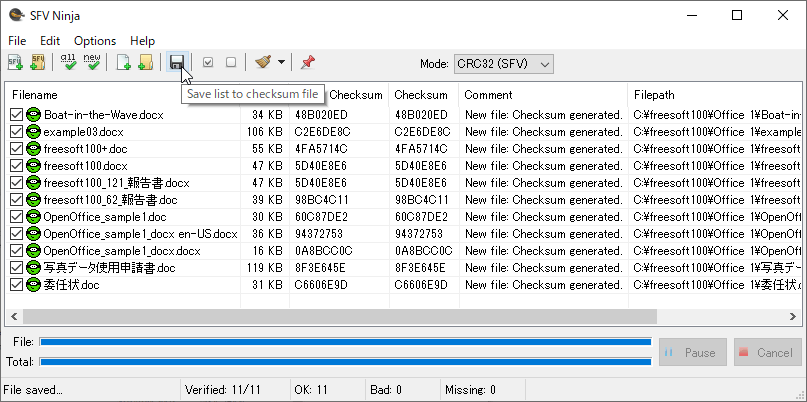Image resolution: width=807 pixels, height=402 pixels.
Task: Sort by the Comment column header
Action: (x=543, y=95)
